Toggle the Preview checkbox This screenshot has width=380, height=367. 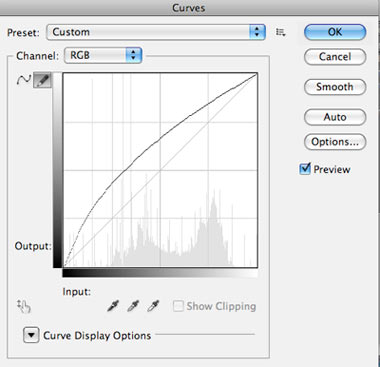click(305, 169)
